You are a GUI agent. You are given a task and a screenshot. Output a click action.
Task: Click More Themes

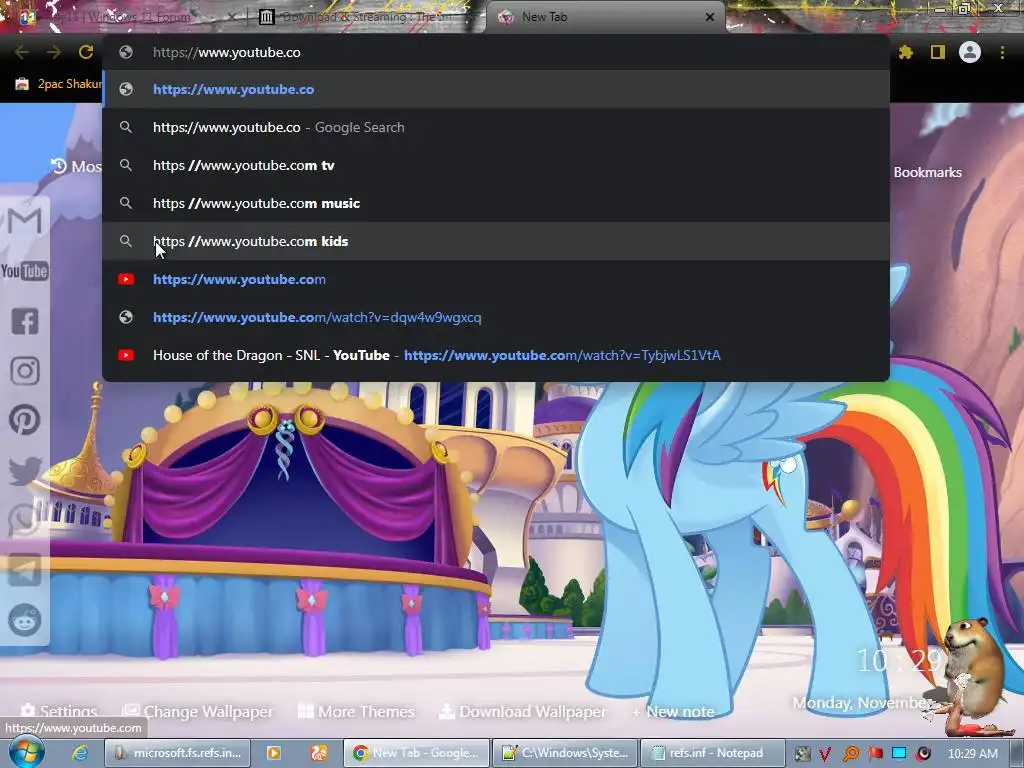[357, 711]
